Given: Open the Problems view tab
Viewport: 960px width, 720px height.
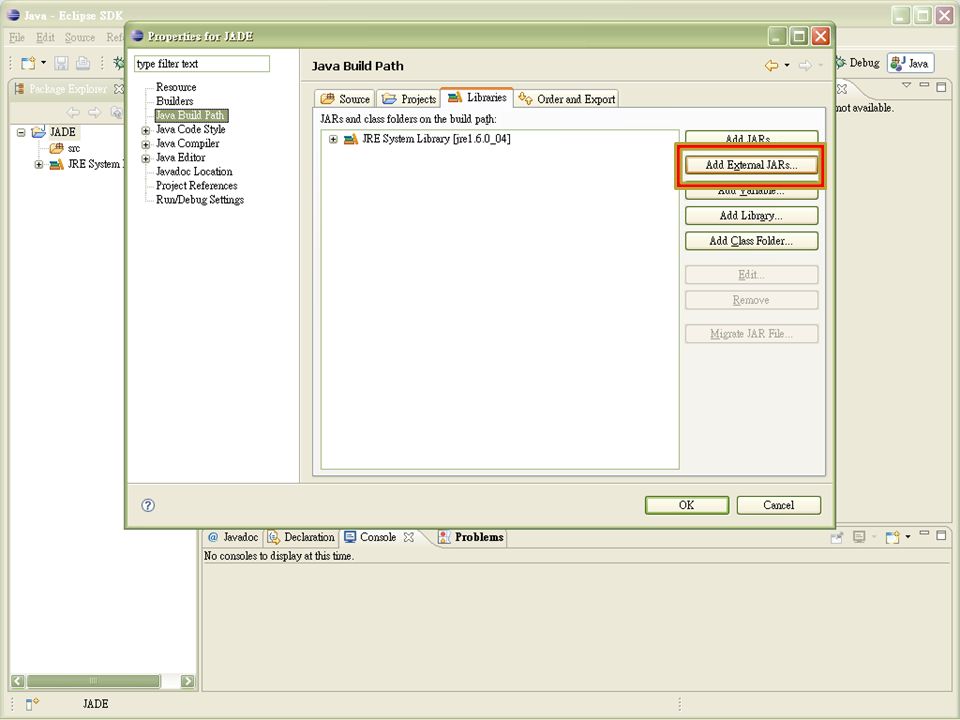Looking at the screenshot, I should tap(471, 537).
